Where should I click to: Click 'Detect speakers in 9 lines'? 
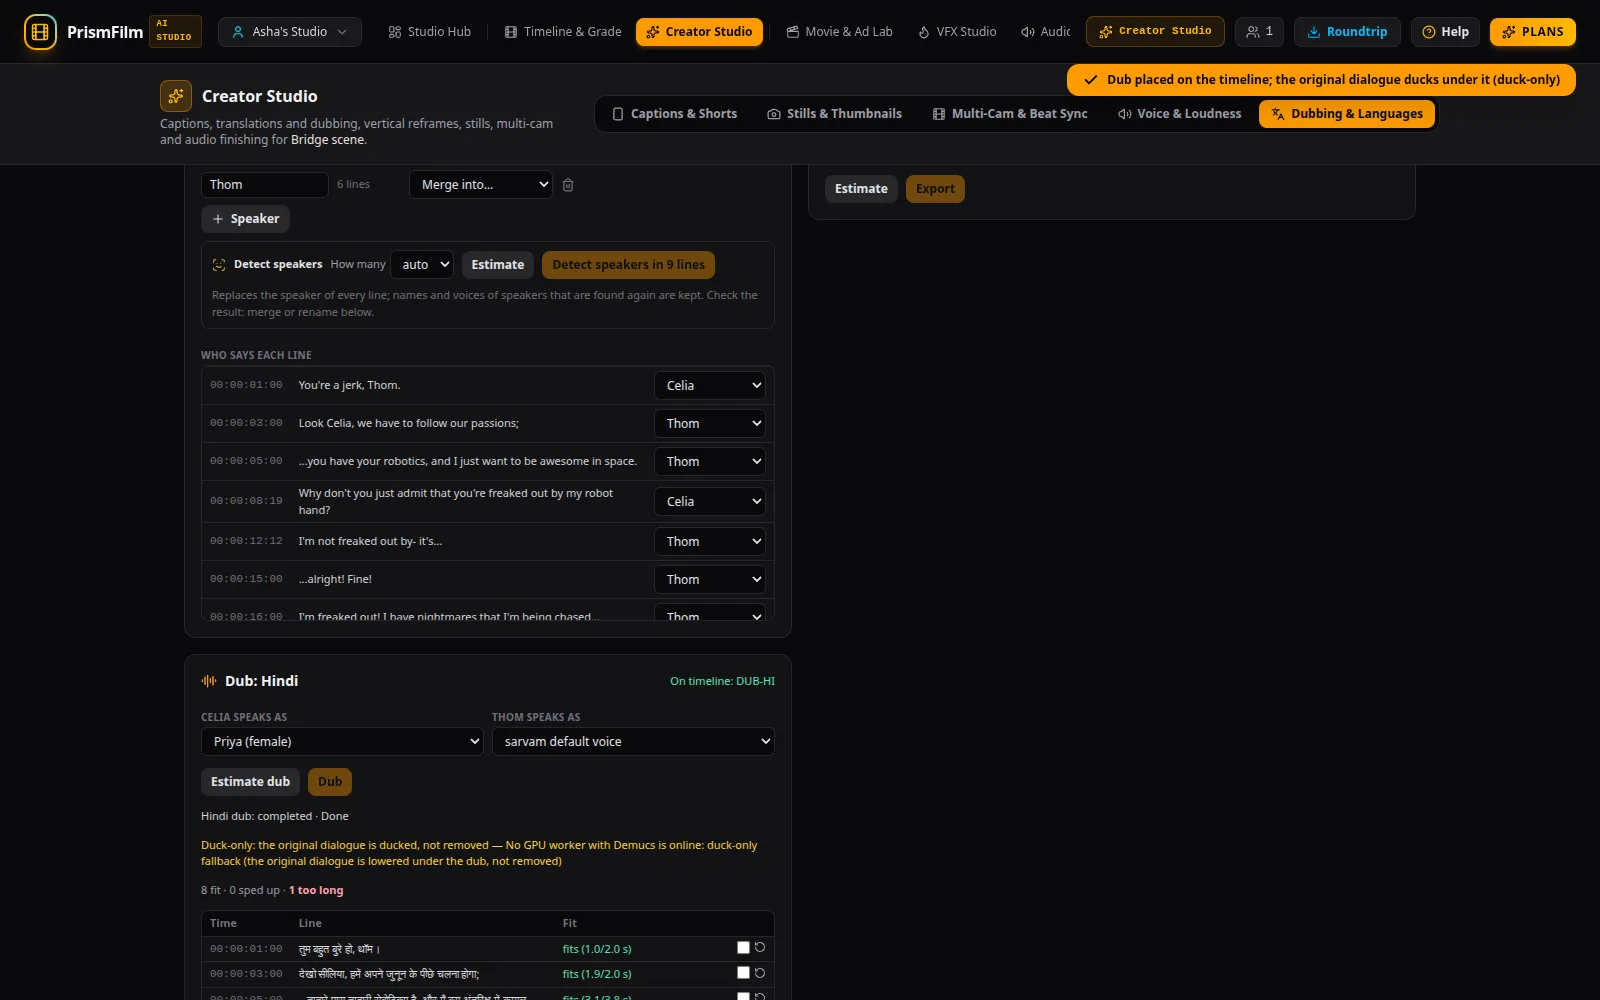(x=628, y=265)
